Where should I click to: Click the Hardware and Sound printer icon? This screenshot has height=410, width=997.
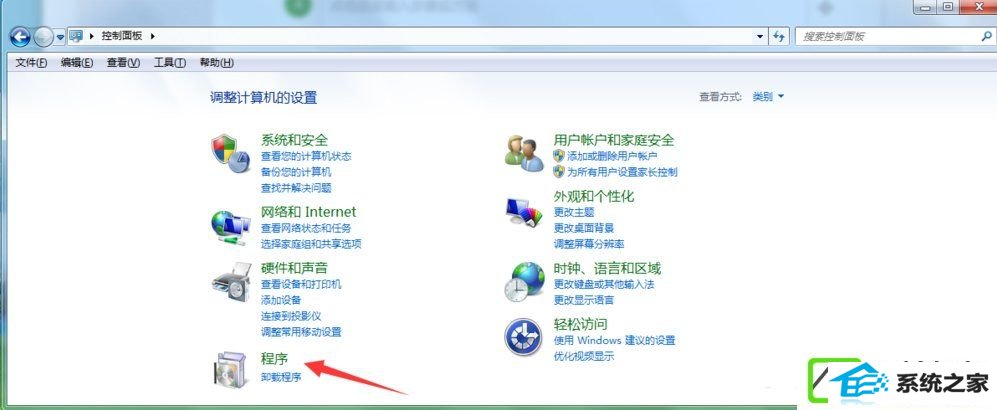pyautogui.click(x=231, y=282)
